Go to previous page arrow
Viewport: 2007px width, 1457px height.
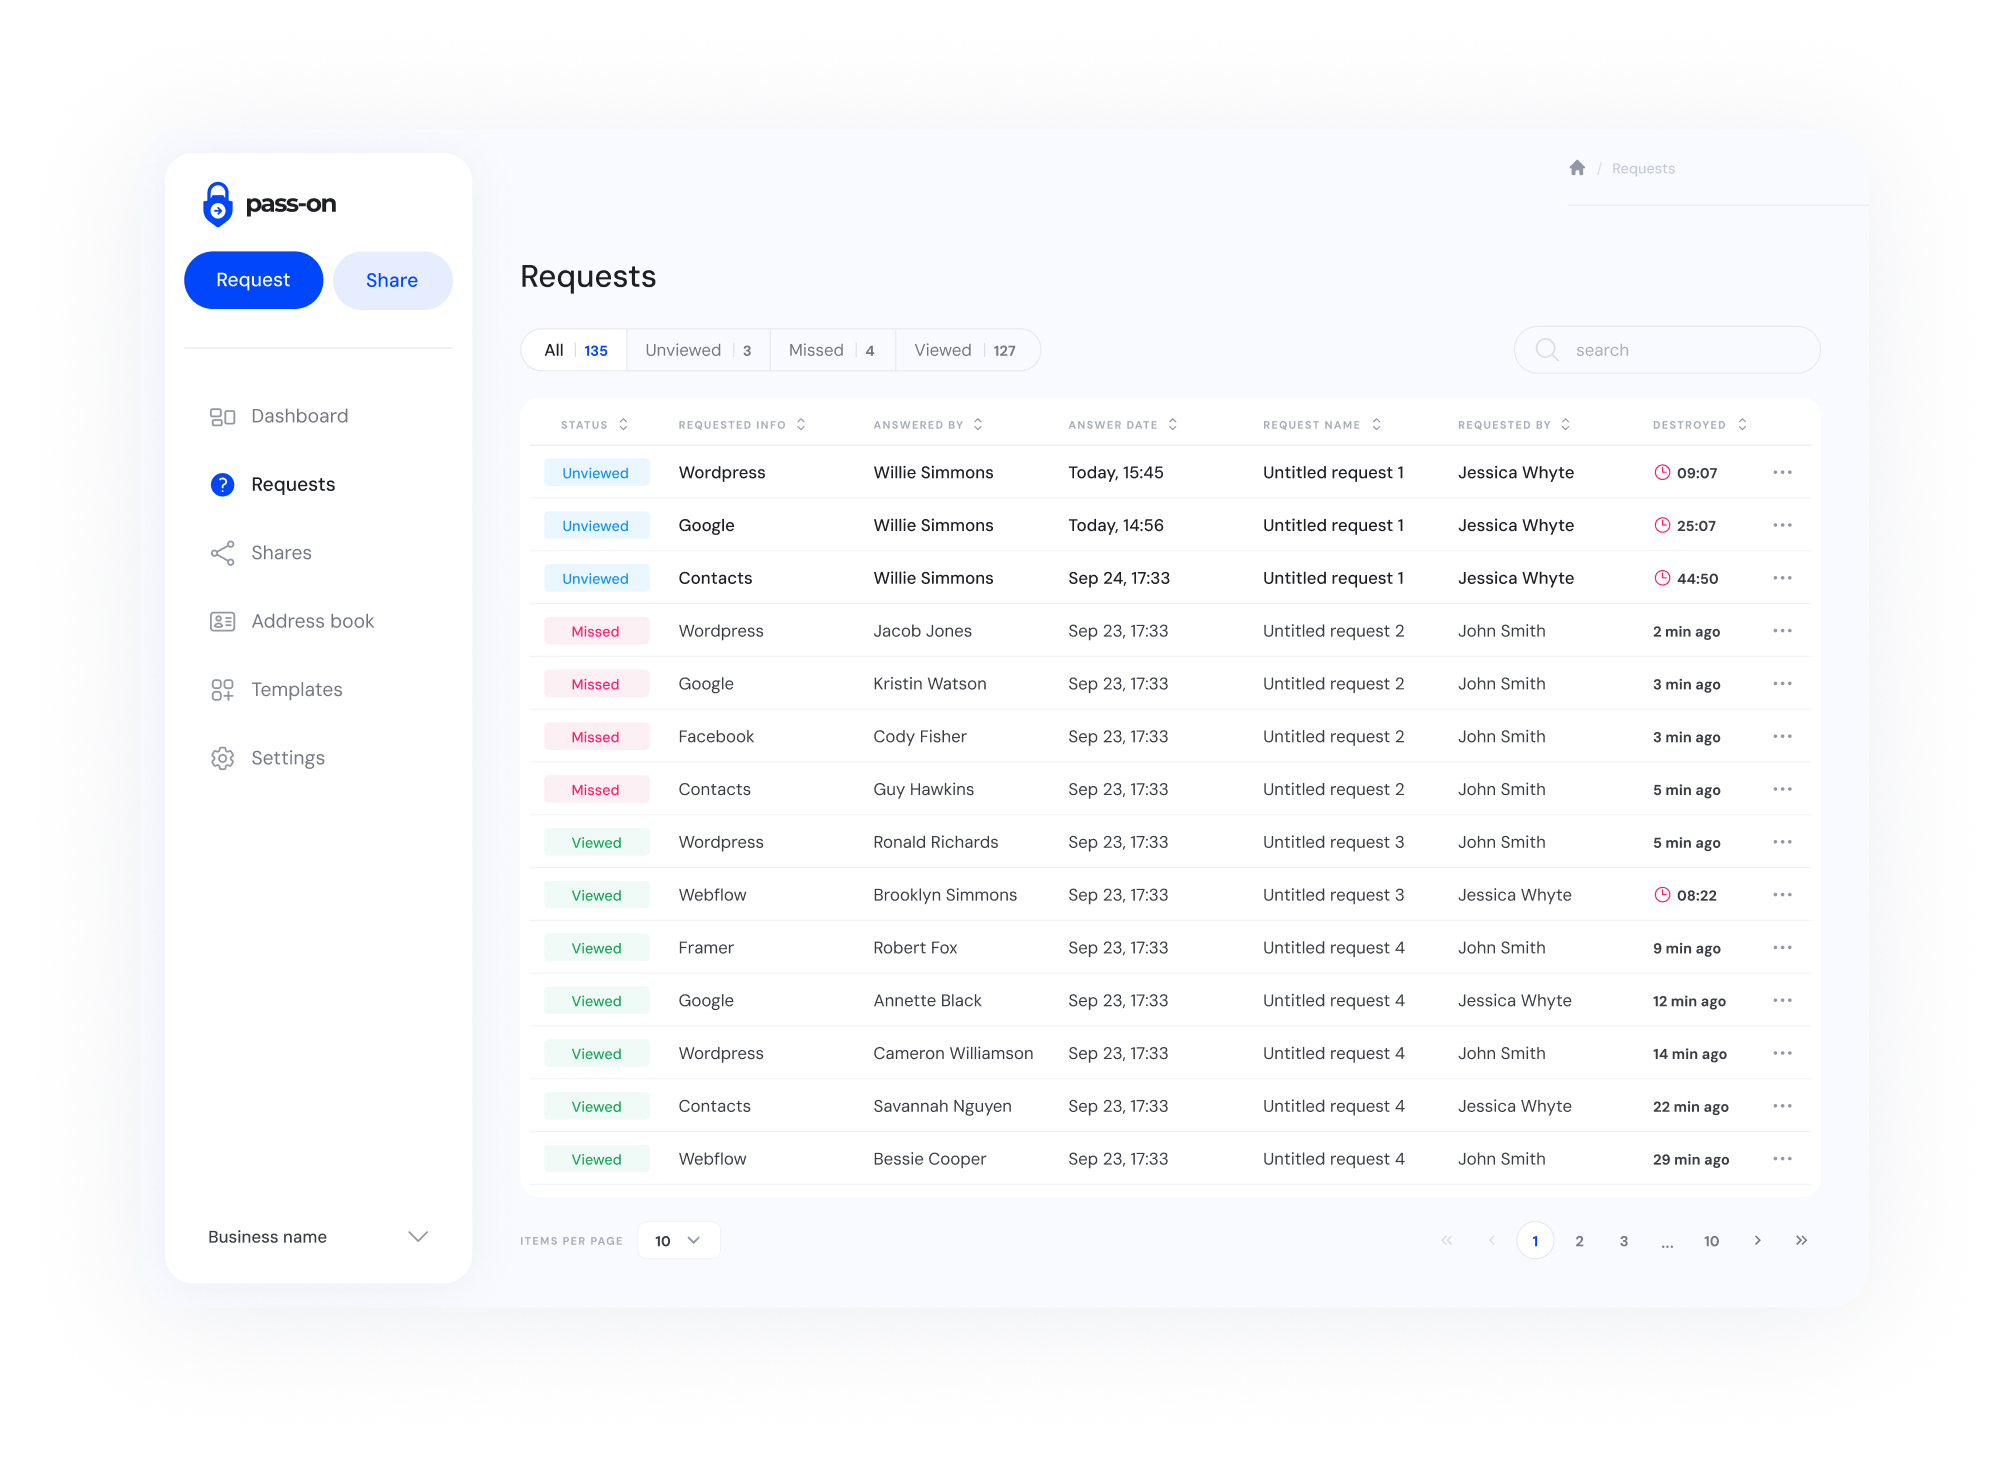[x=1491, y=1241]
